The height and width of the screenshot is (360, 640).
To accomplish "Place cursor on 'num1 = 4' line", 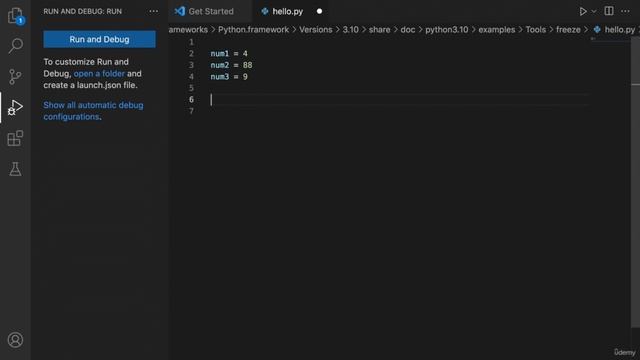I will [229, 53].
